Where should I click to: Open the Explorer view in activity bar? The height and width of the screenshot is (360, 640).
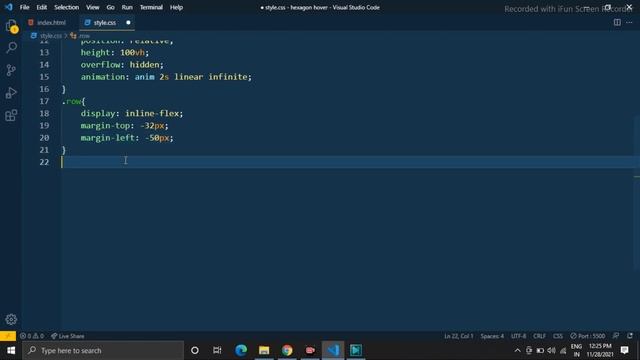coord(11,26)
